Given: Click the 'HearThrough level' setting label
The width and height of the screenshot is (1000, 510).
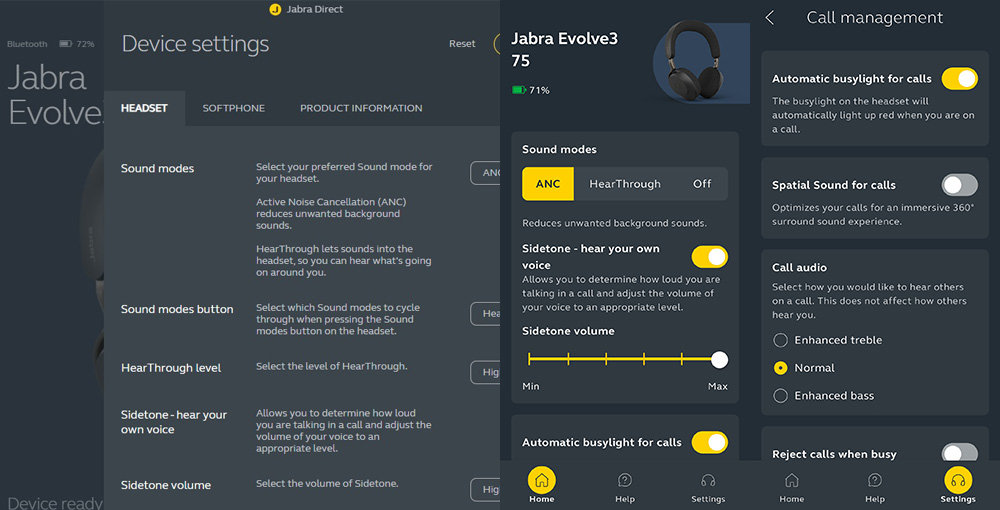Looking at the screenshot, I should 171,368.
